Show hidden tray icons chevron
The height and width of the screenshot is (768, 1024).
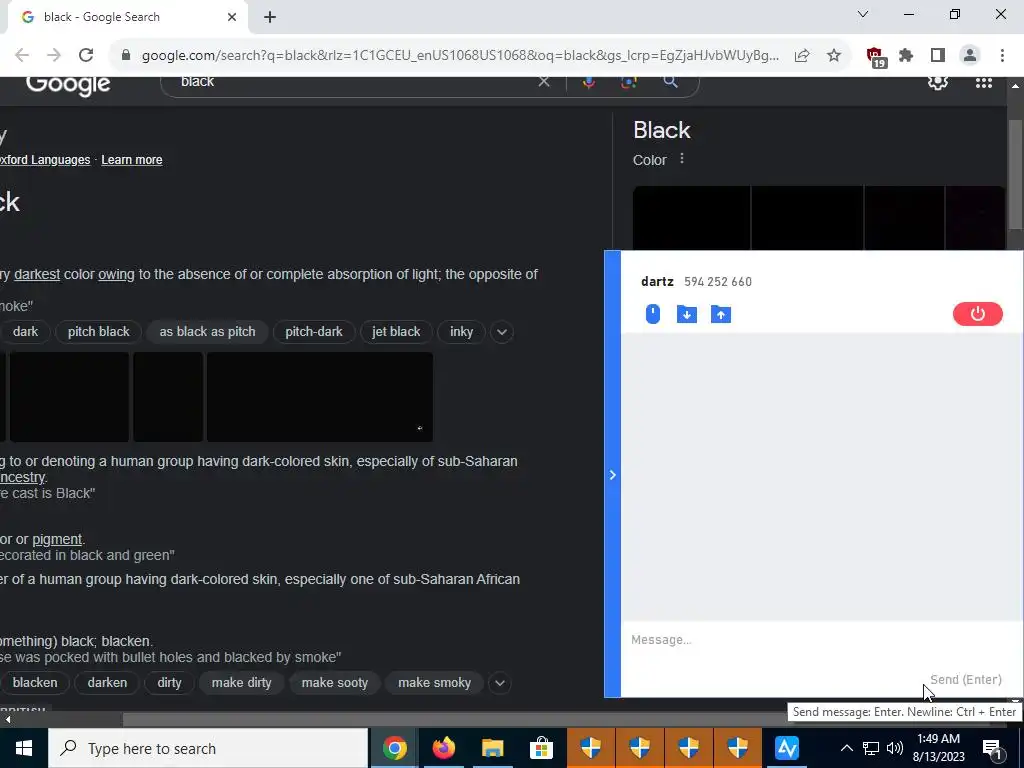[x=846, y=748]
